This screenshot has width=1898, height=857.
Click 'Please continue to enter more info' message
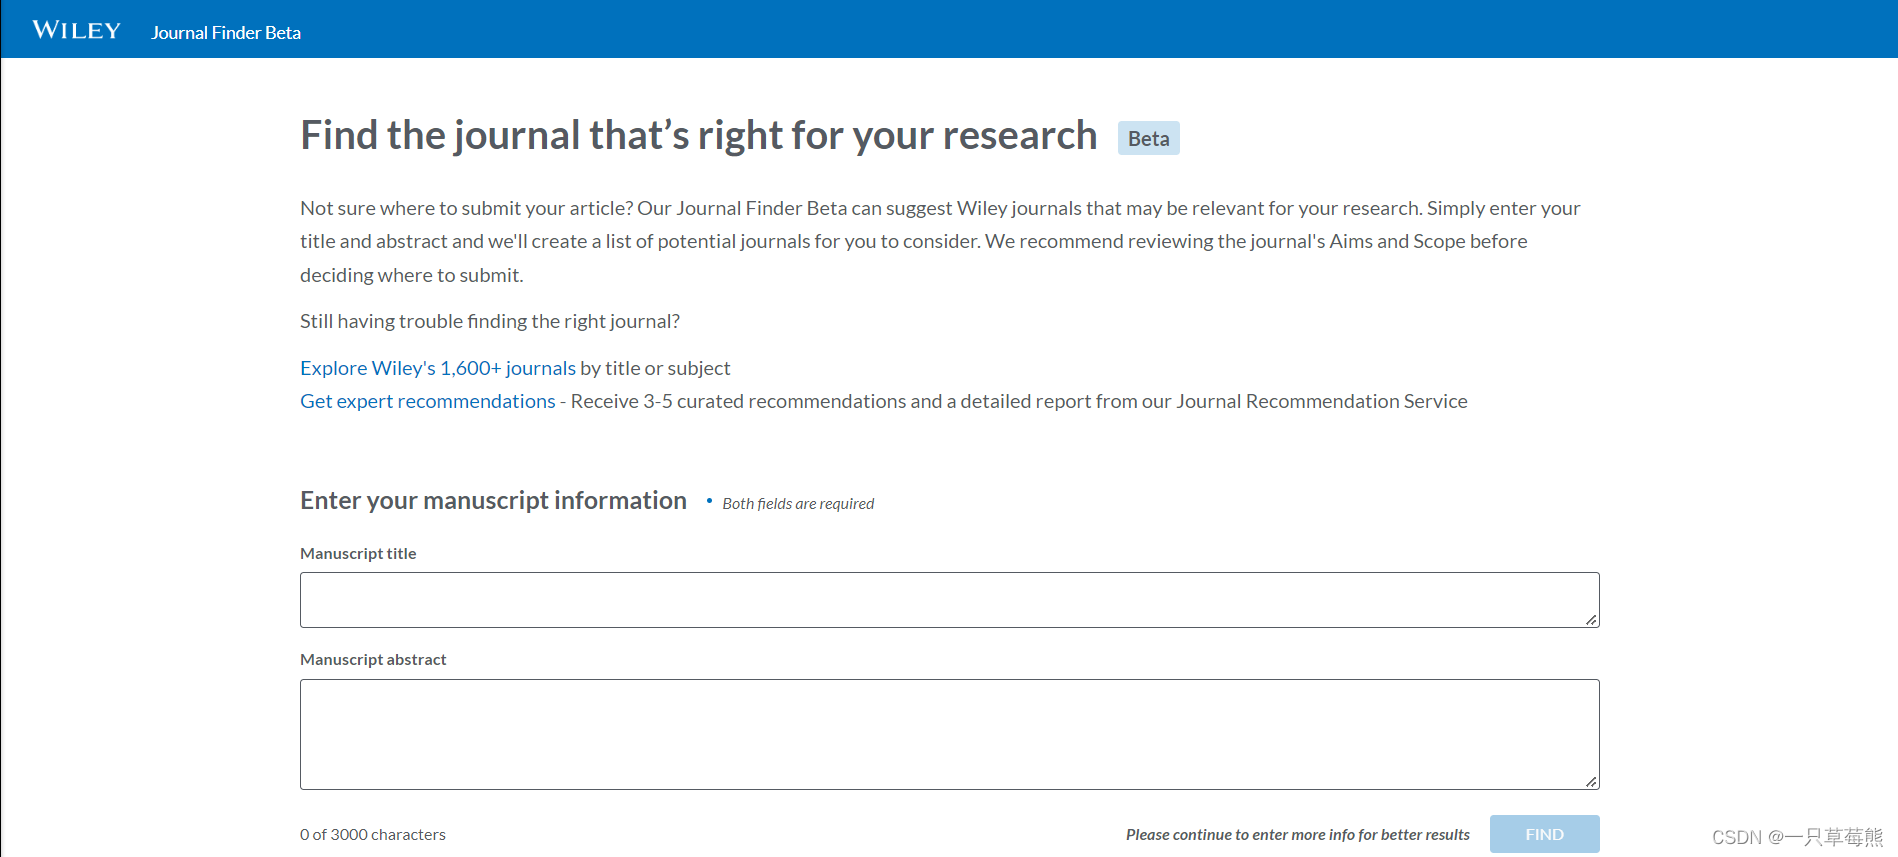pyautogui.click(x=1298, y=834)
